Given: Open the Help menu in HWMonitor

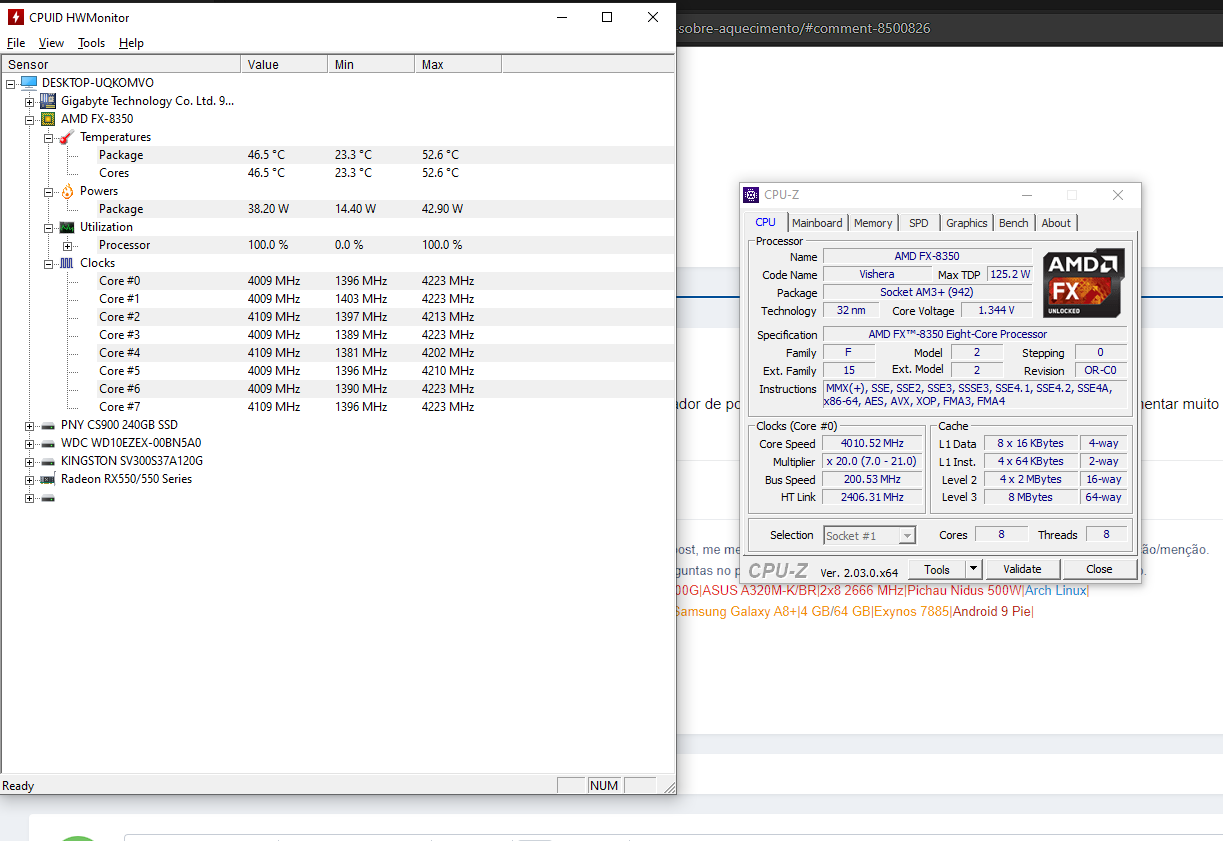Looking at the screenshot, I should tap(131, 43).
